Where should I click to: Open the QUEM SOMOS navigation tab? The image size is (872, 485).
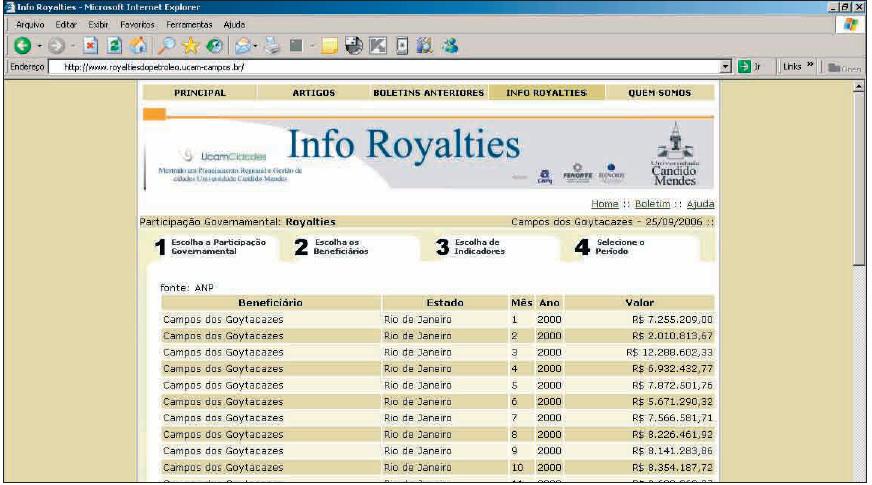tap(658, 93)
